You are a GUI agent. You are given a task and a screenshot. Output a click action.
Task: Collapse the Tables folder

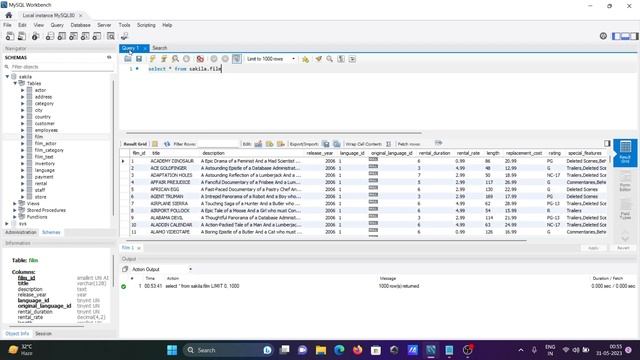(x=15, y=83)
